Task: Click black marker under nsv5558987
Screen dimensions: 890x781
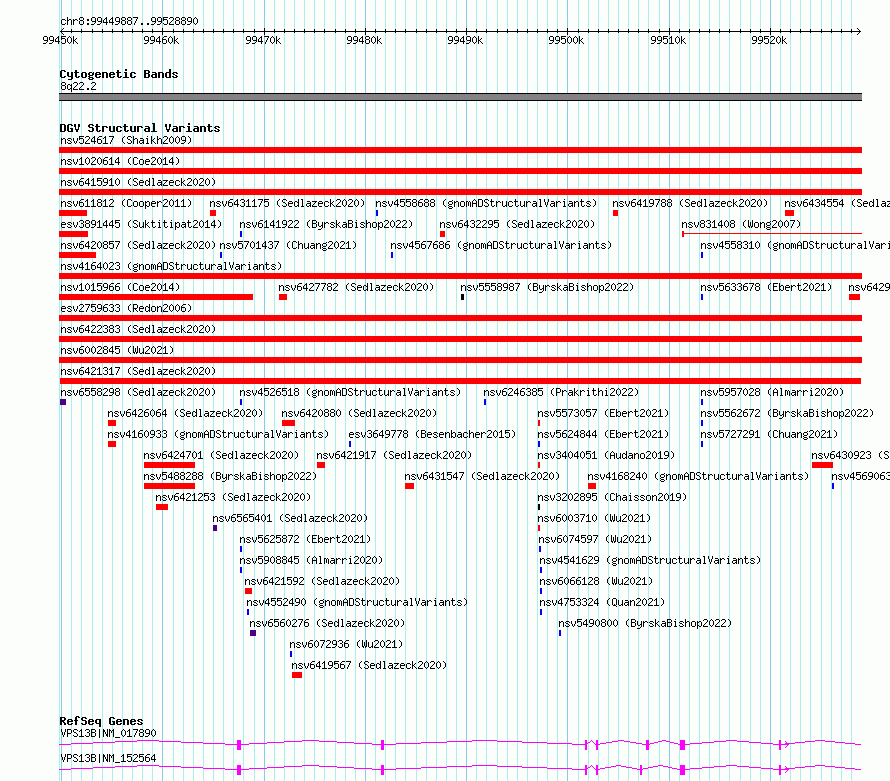Action: click(x=463, y=297)
